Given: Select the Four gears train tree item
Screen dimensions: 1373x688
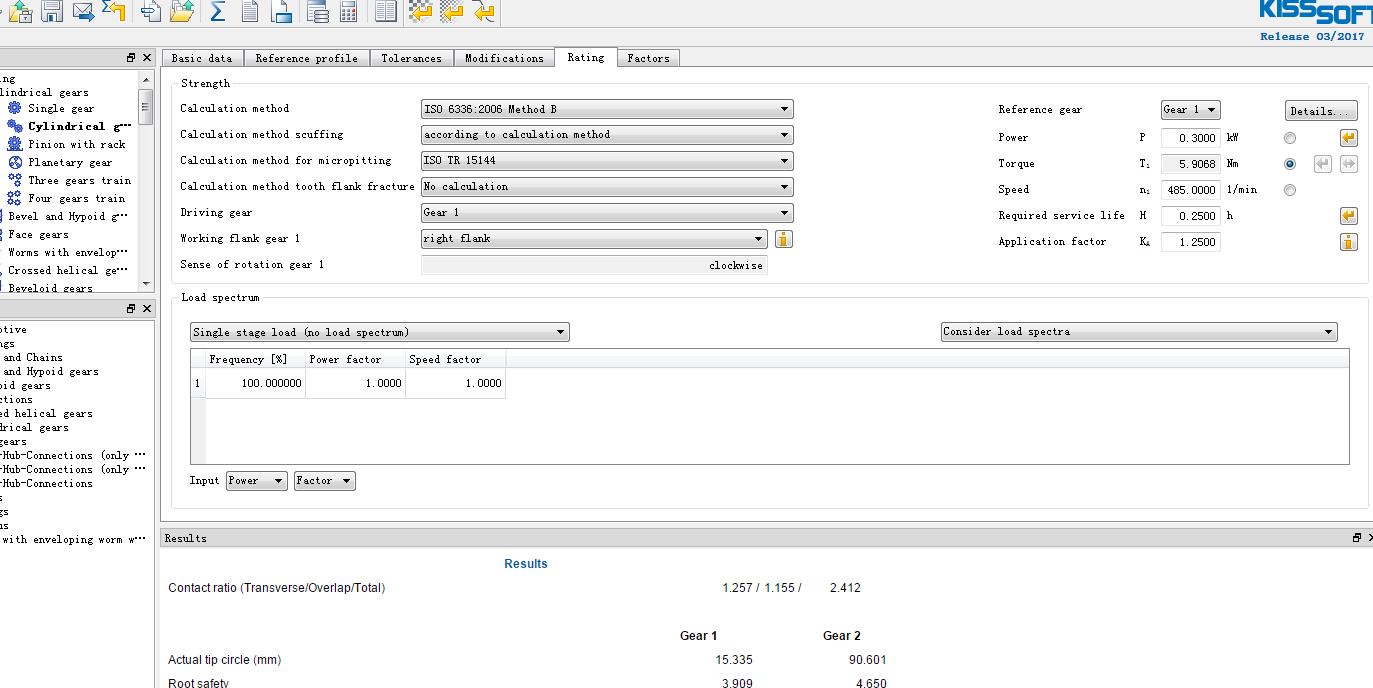Looking at the screenshot, I should tap(78, 198).
